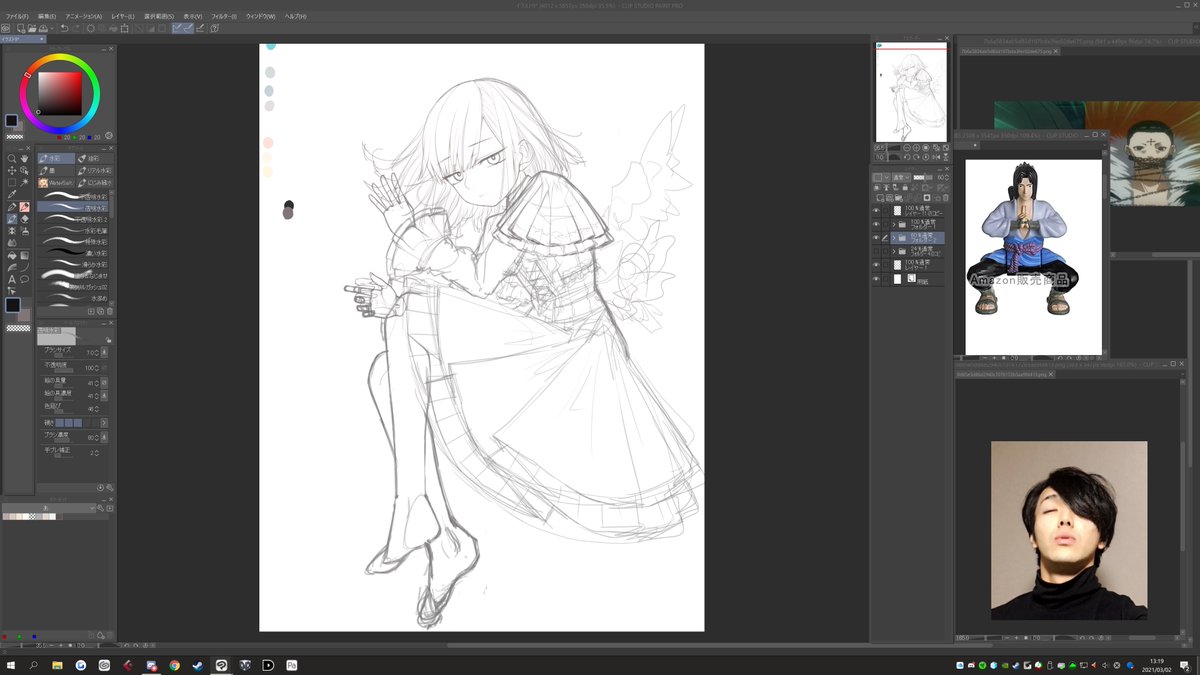Select the Pen tool
Screen dimensions: 1200x675
[12, 207]
